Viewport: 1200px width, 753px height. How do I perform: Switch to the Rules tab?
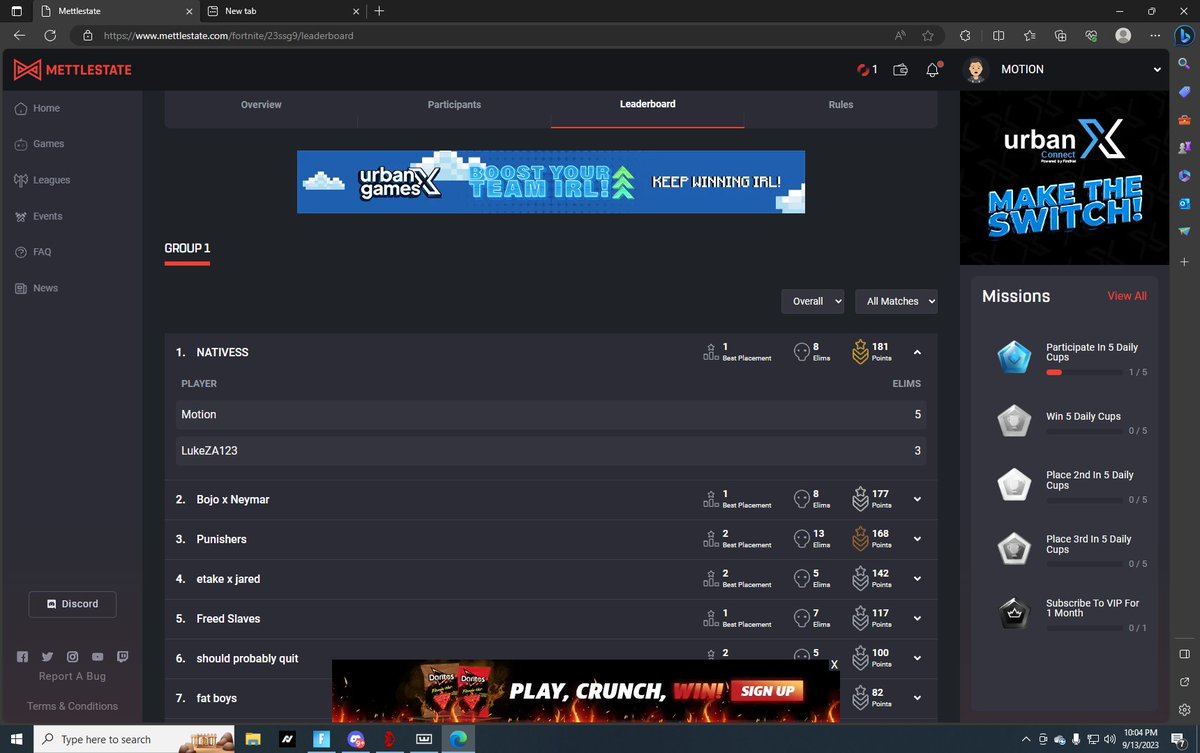pos(841,105)
